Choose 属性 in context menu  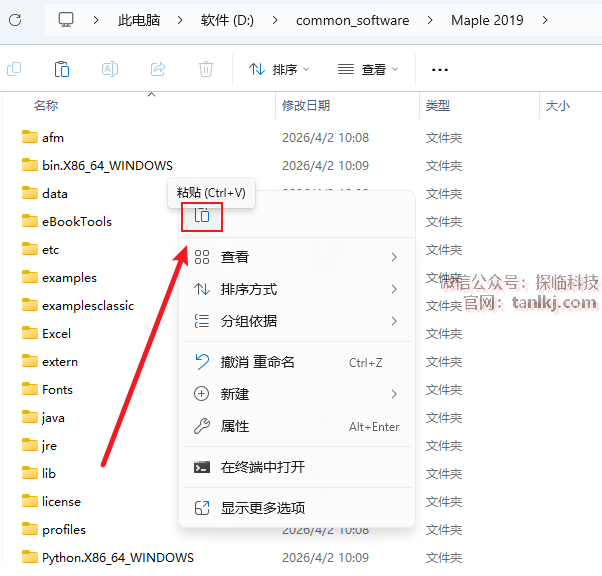(x=296, y=426)
